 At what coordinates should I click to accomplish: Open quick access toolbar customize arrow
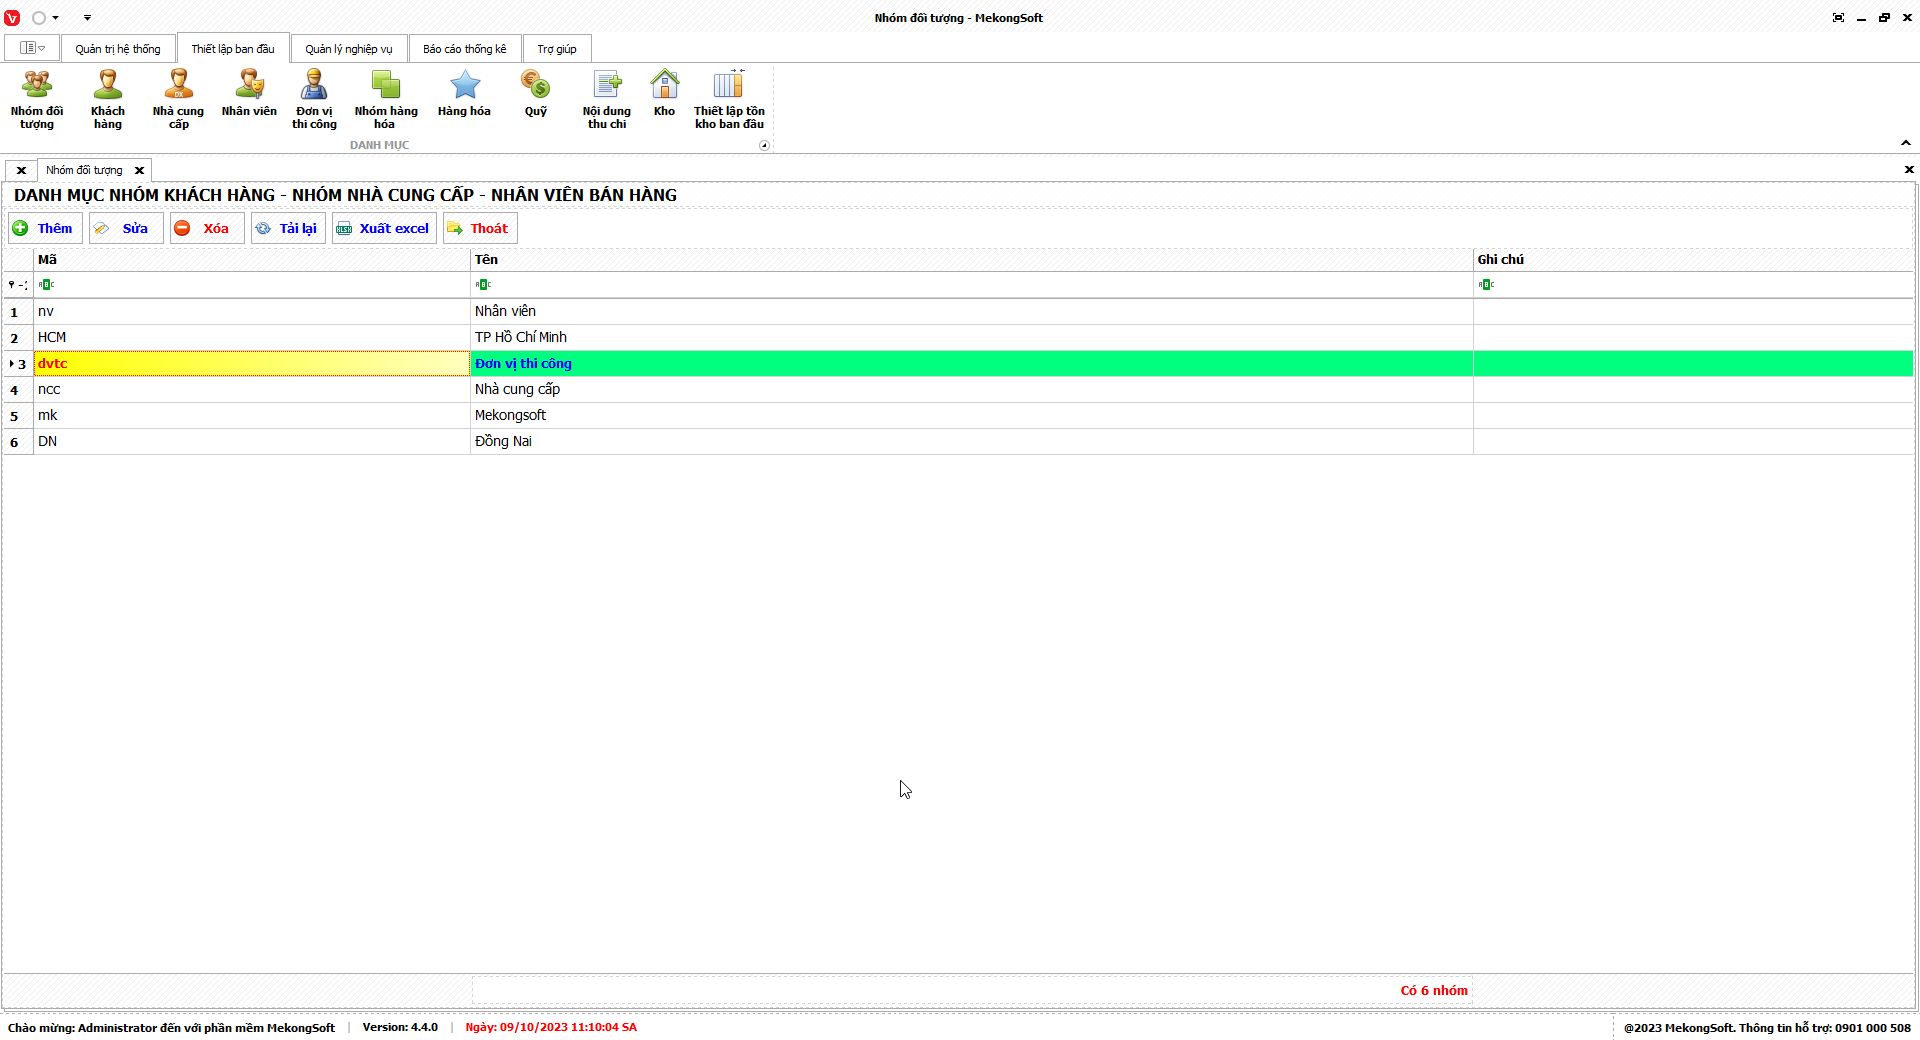(x=87, y=18)
